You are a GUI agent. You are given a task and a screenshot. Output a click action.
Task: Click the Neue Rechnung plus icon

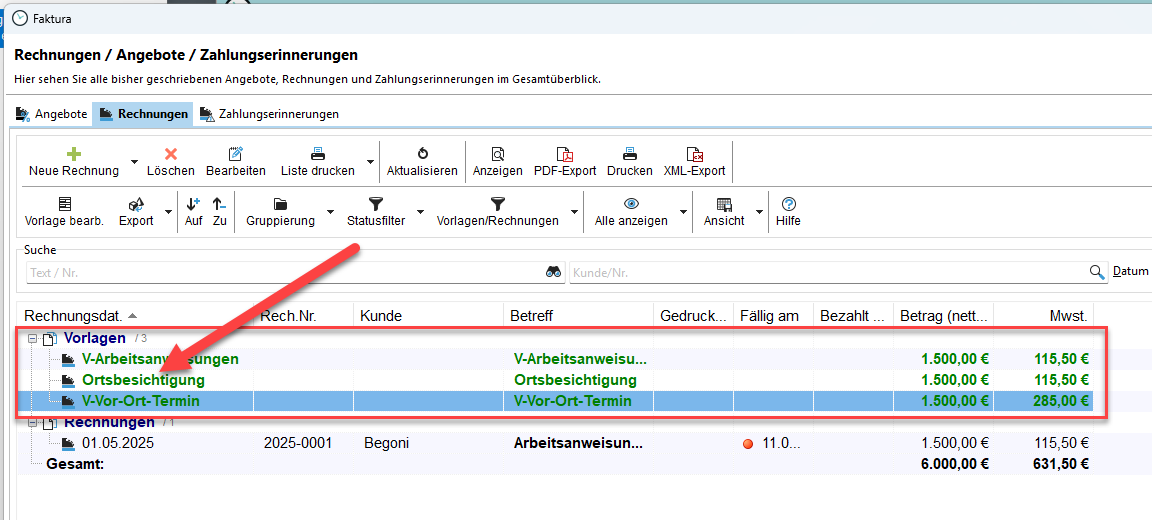click(x=73, y=154)
